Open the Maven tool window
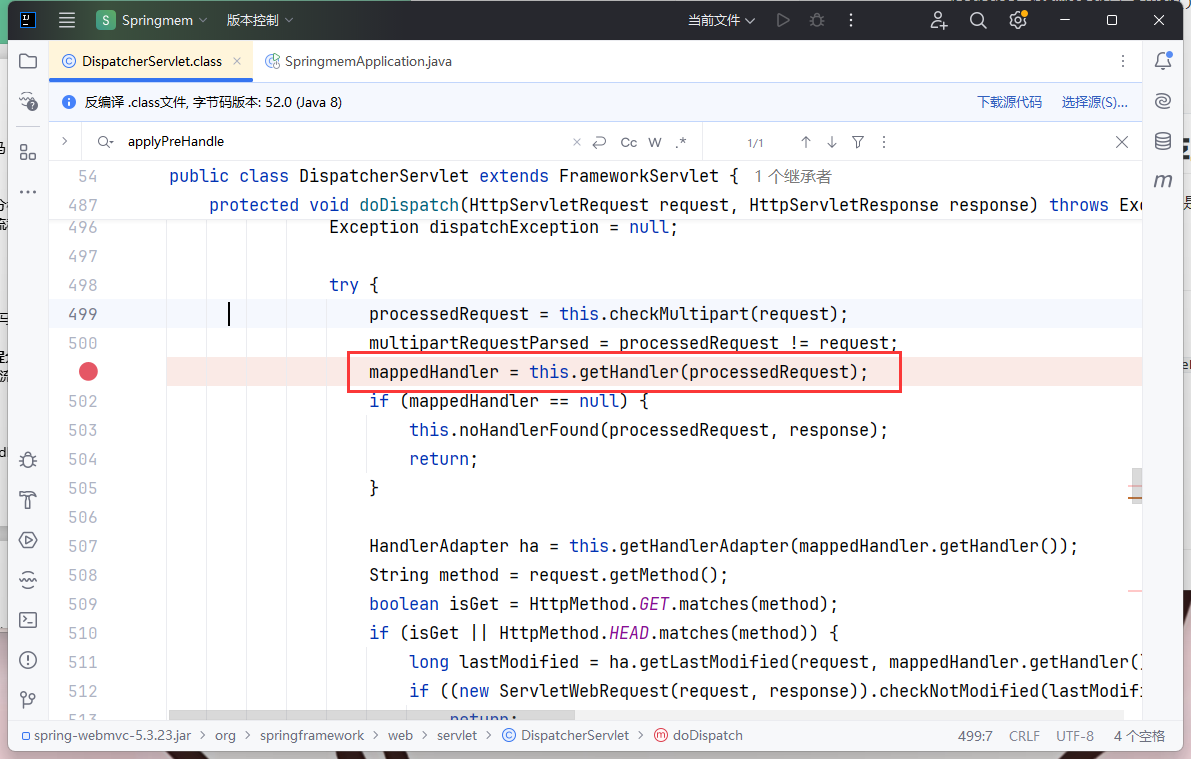1191x759 pixels. point(1163,181)
